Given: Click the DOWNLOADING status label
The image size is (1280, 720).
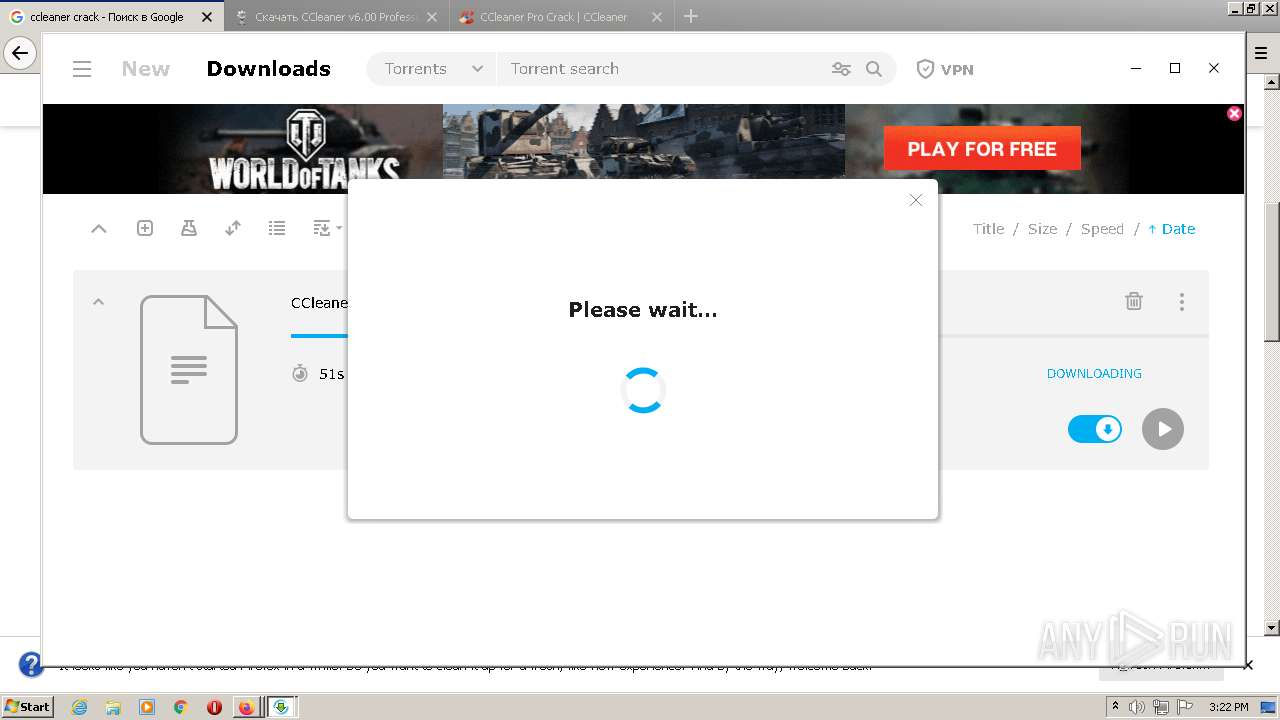Looking at the screenshot, I should pos(1094,373).
